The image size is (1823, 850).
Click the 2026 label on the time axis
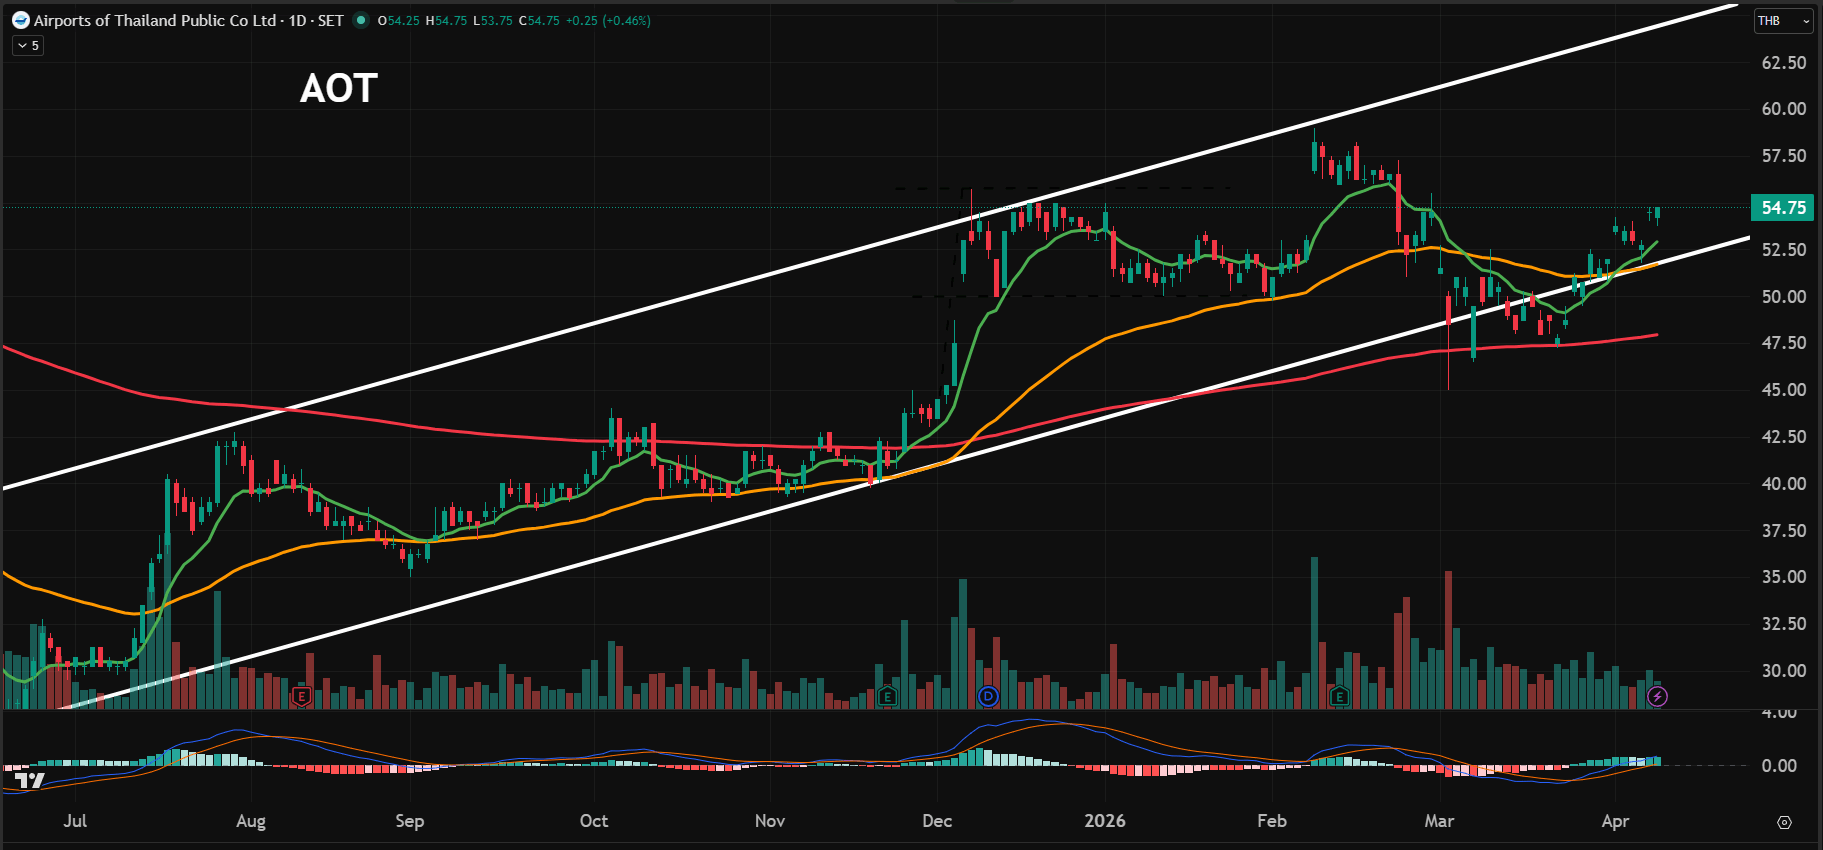pyautogui.click(x=1105, y=821)
